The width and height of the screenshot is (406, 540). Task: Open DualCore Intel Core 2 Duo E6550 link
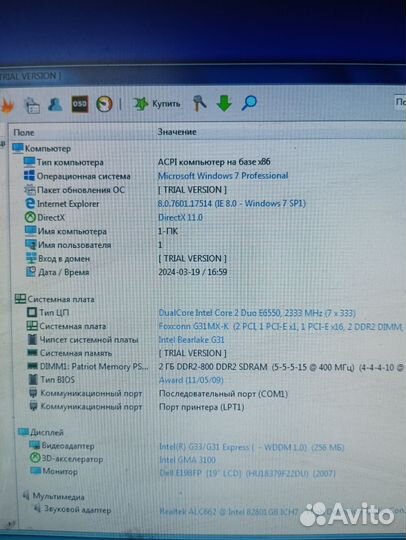pyautogui.click(x=257, y=313)
